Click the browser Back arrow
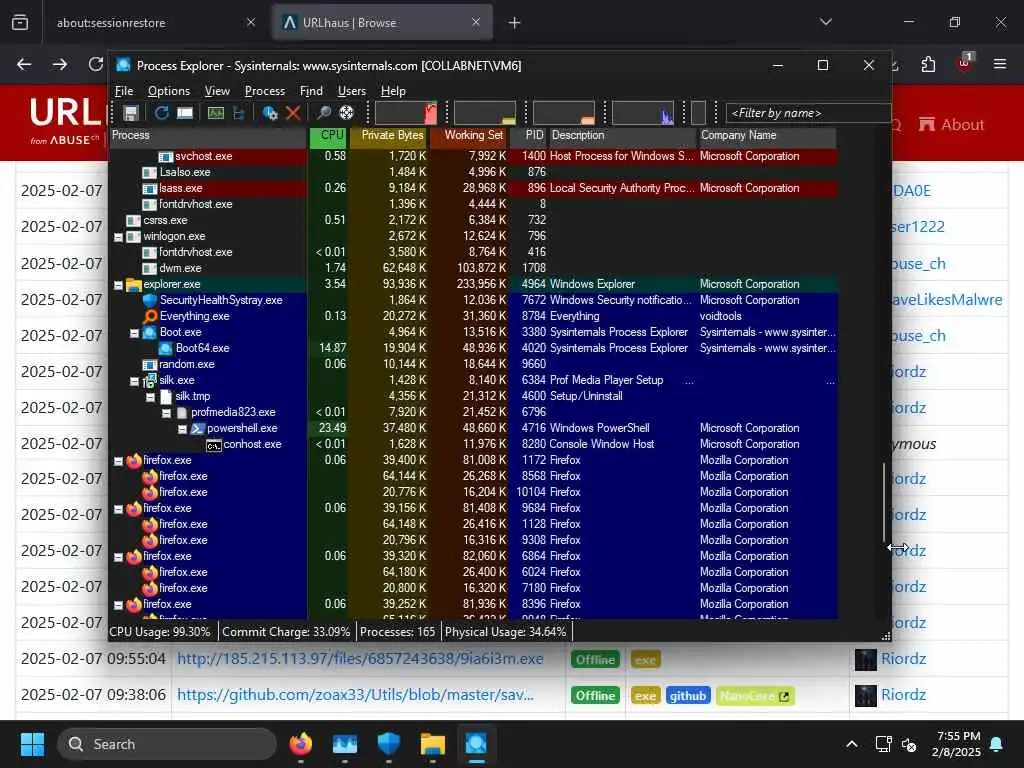Viewport: 1024px width, 768px height. (24, 64)
